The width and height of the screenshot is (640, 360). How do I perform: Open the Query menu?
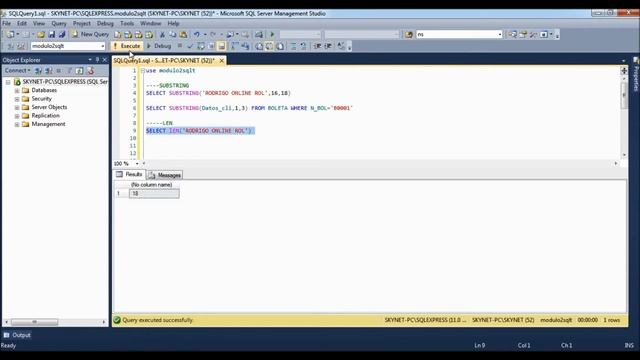point(59,23)
